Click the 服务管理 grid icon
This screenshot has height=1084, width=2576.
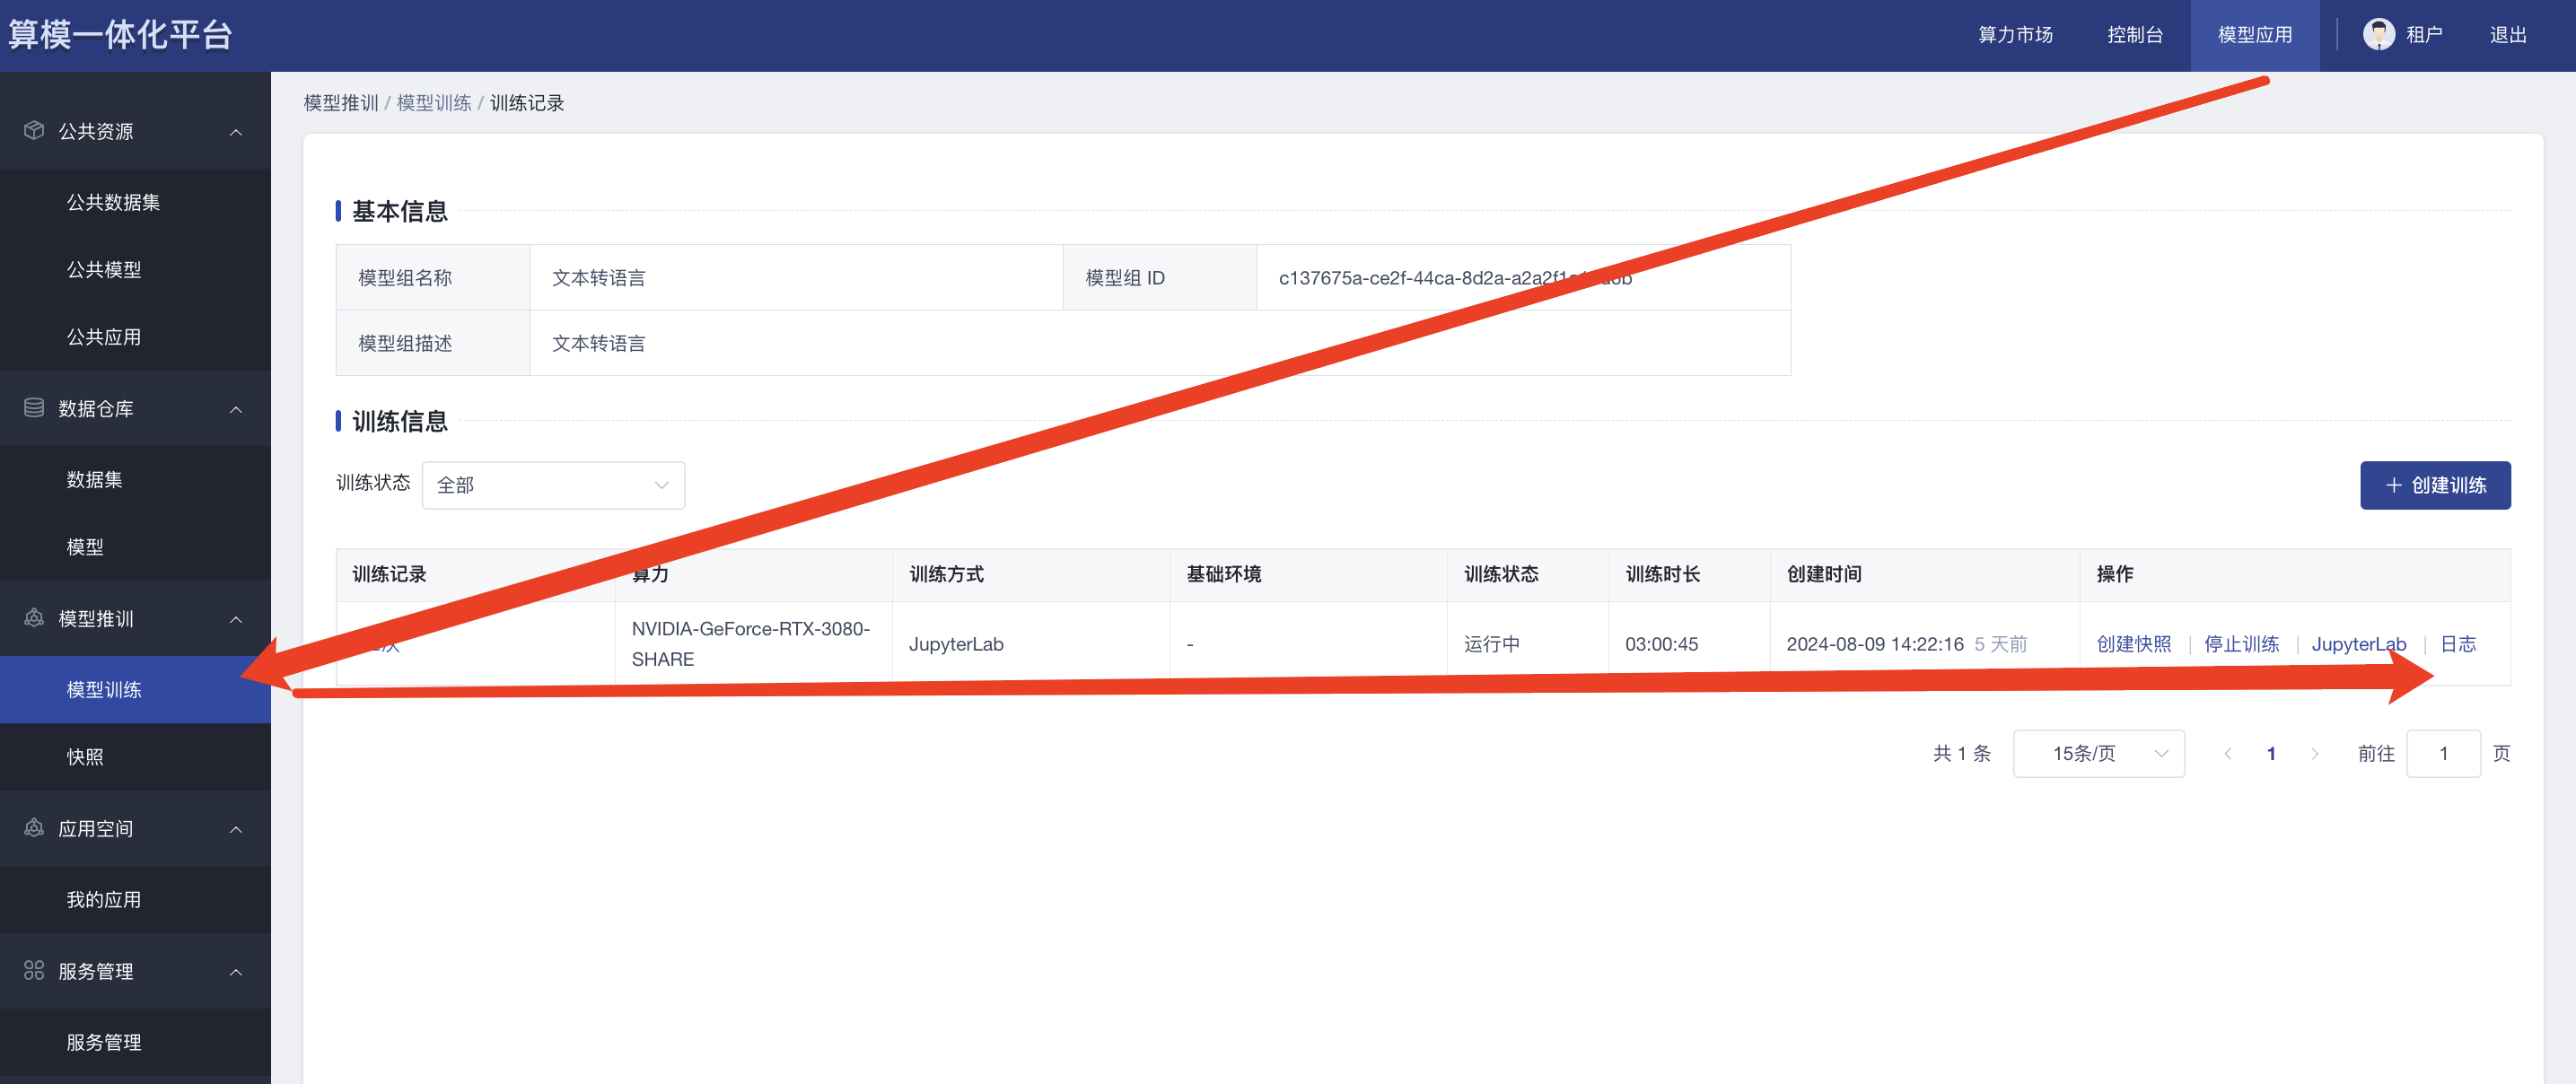click(x=34, y=971)
